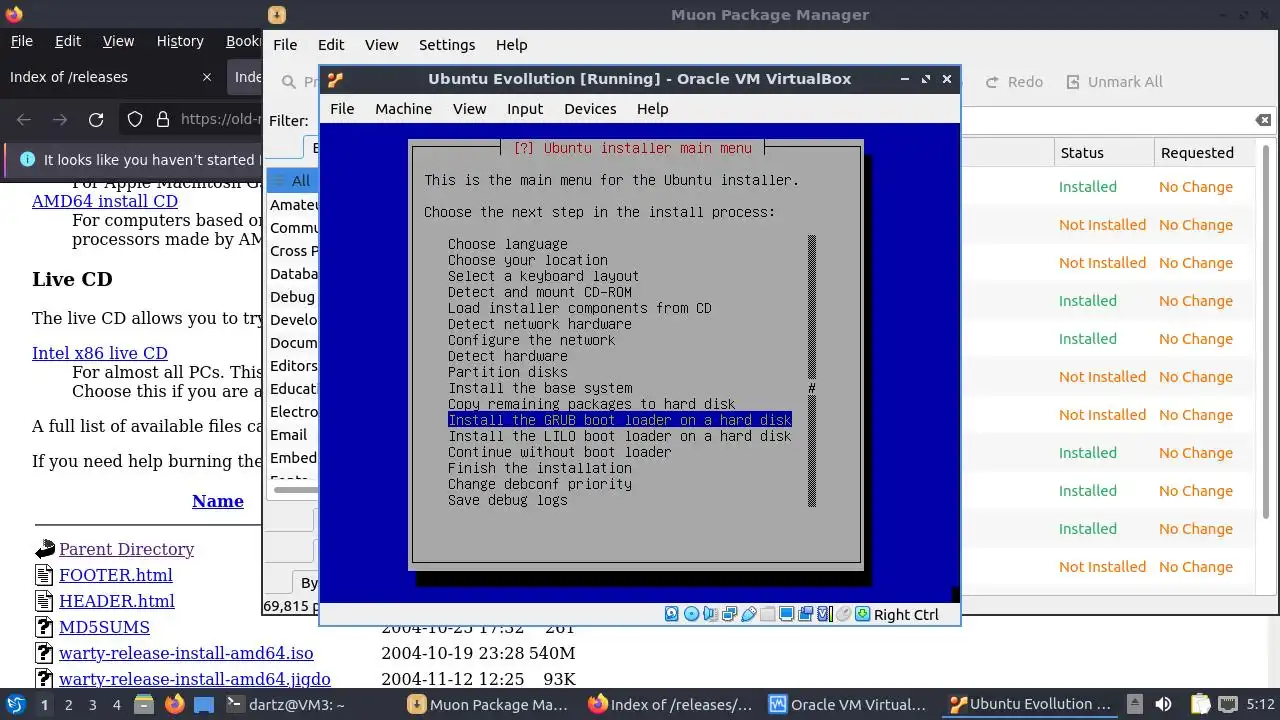Select 'Finish the installation' in installer menu
Image resolution: width=1280 pixels, height=720 pixels.
[x=540, y=468]
